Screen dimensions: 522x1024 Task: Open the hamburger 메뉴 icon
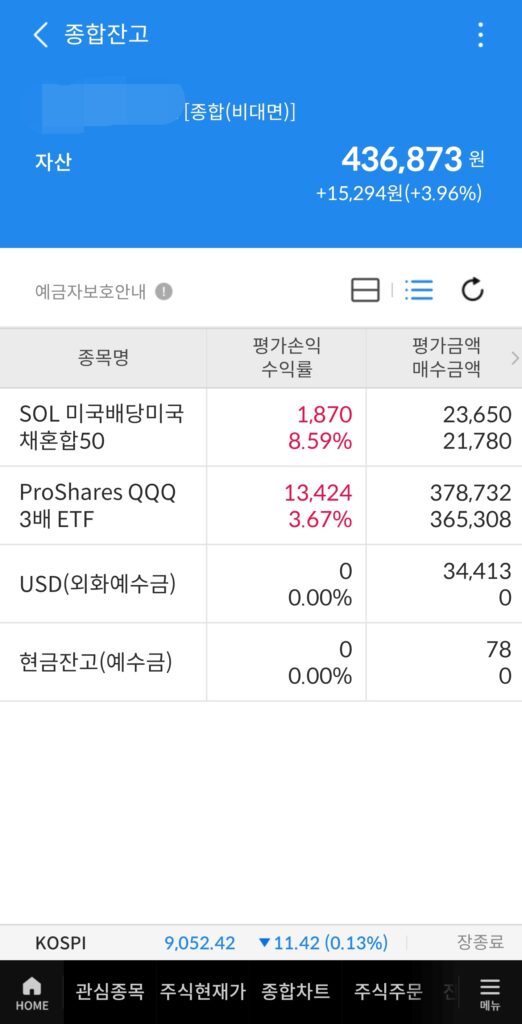tap(489, 992)
